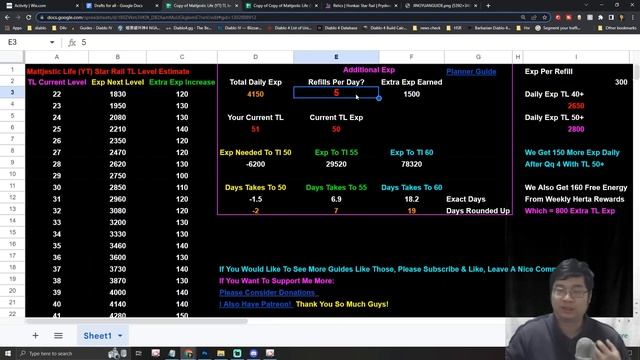This screenshot has height=360, width=640.
Task: Open Task View on the taskbar
Action: click(139, 353)
